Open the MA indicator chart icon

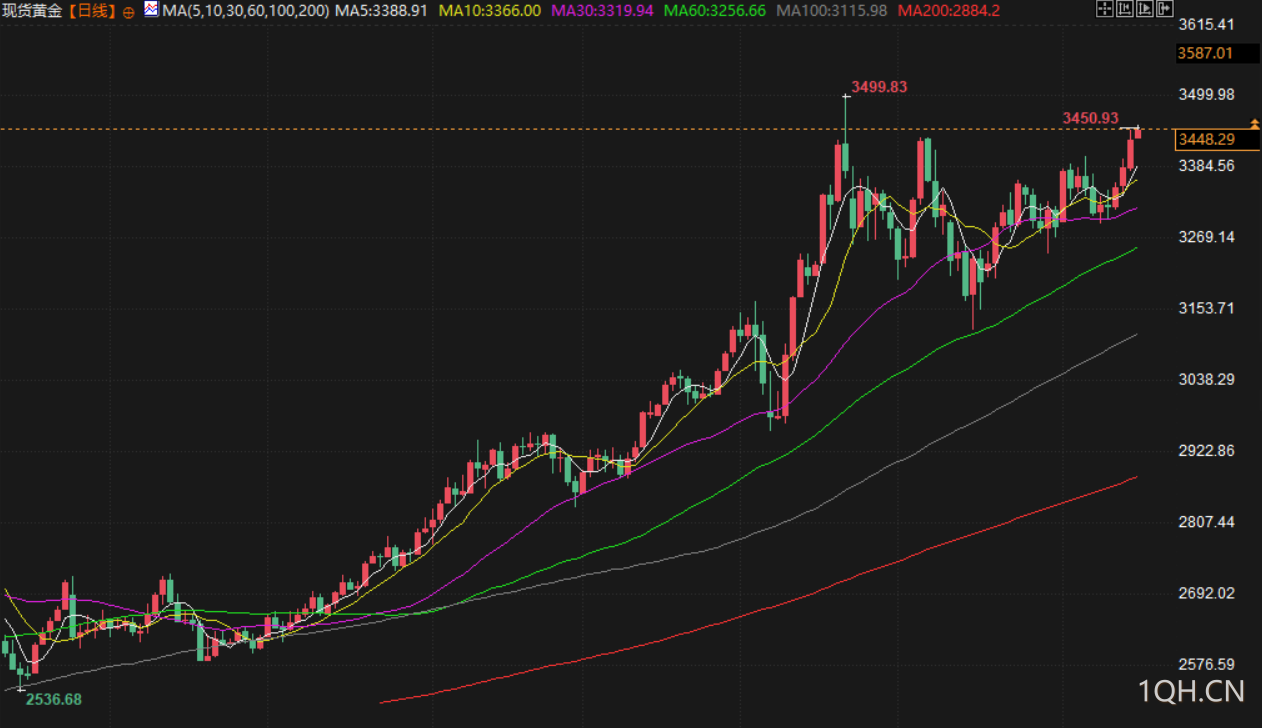coord(150,10)
